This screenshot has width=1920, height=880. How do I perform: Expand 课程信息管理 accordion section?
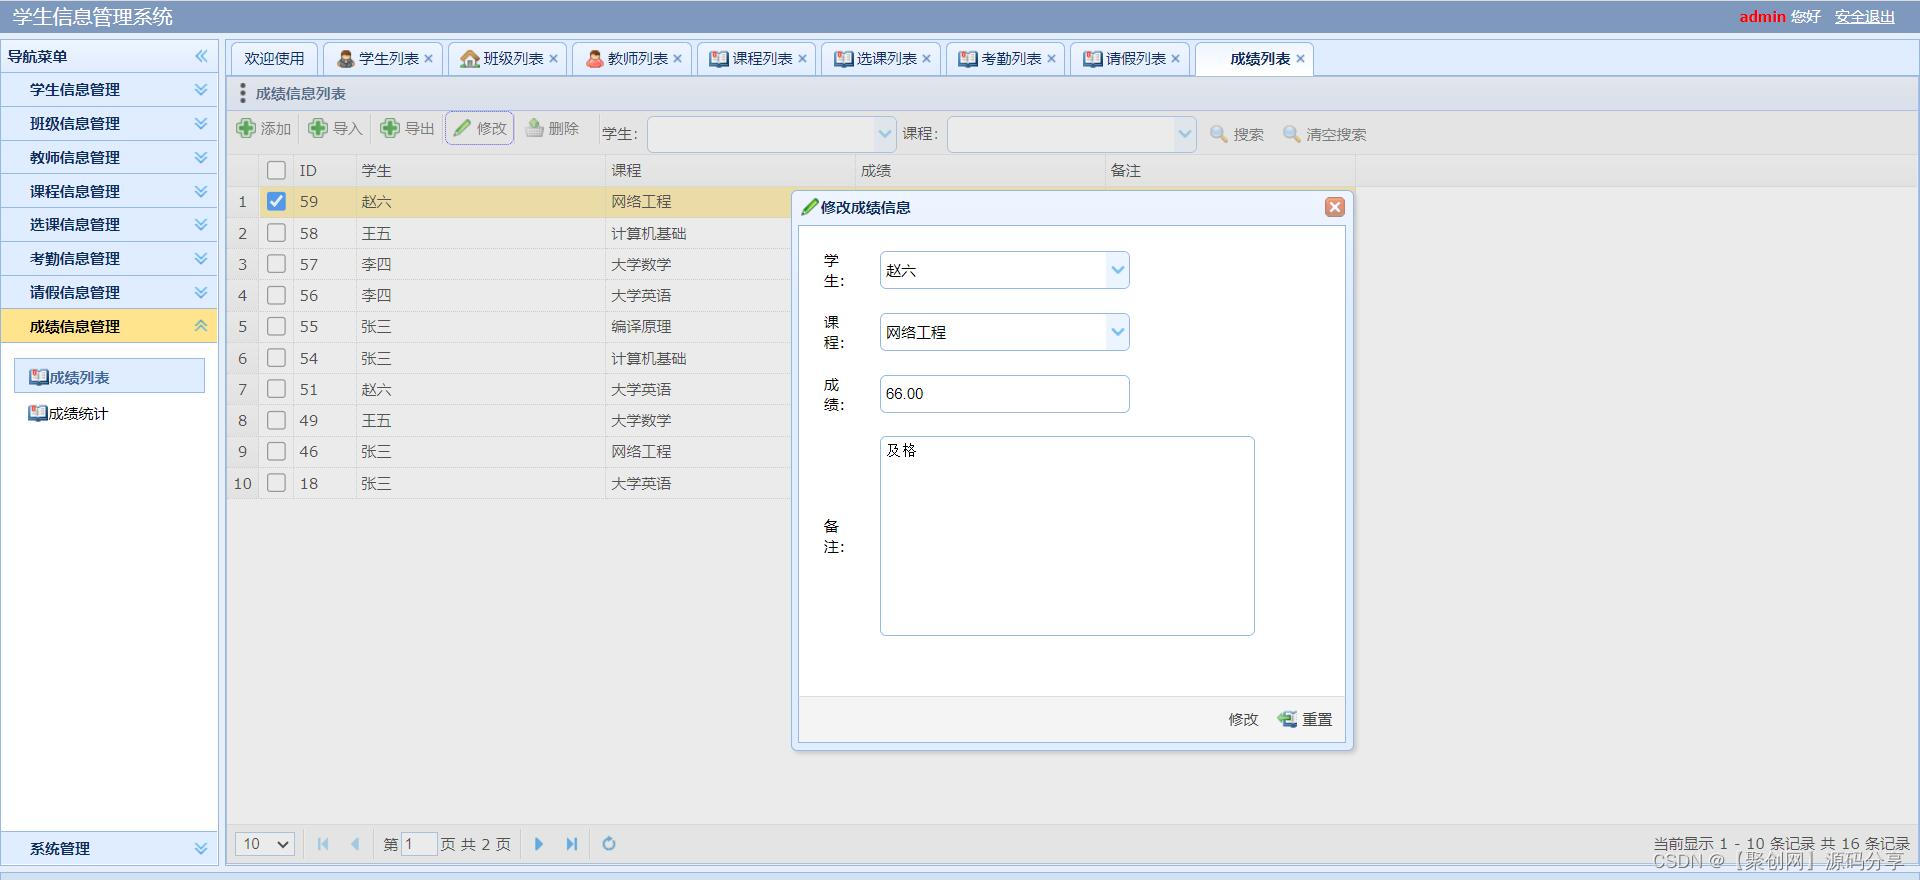tap(109, 191)
